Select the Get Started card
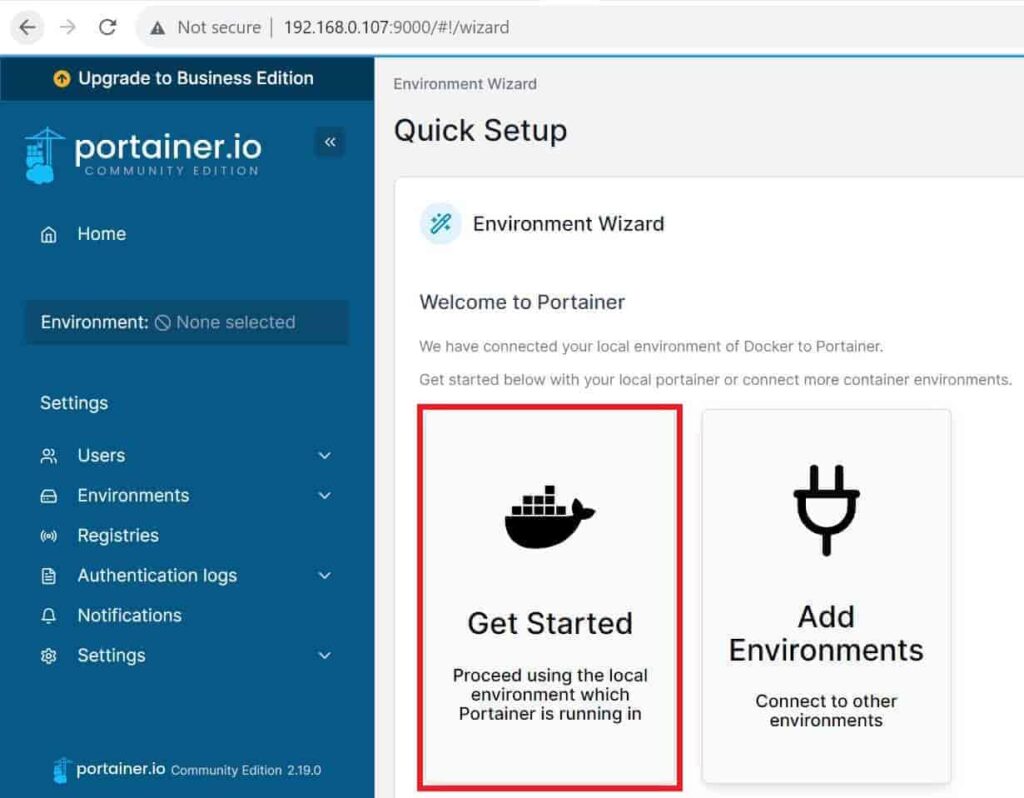The width and height of the screenshot is (1024, 798). tap(549, 597)
